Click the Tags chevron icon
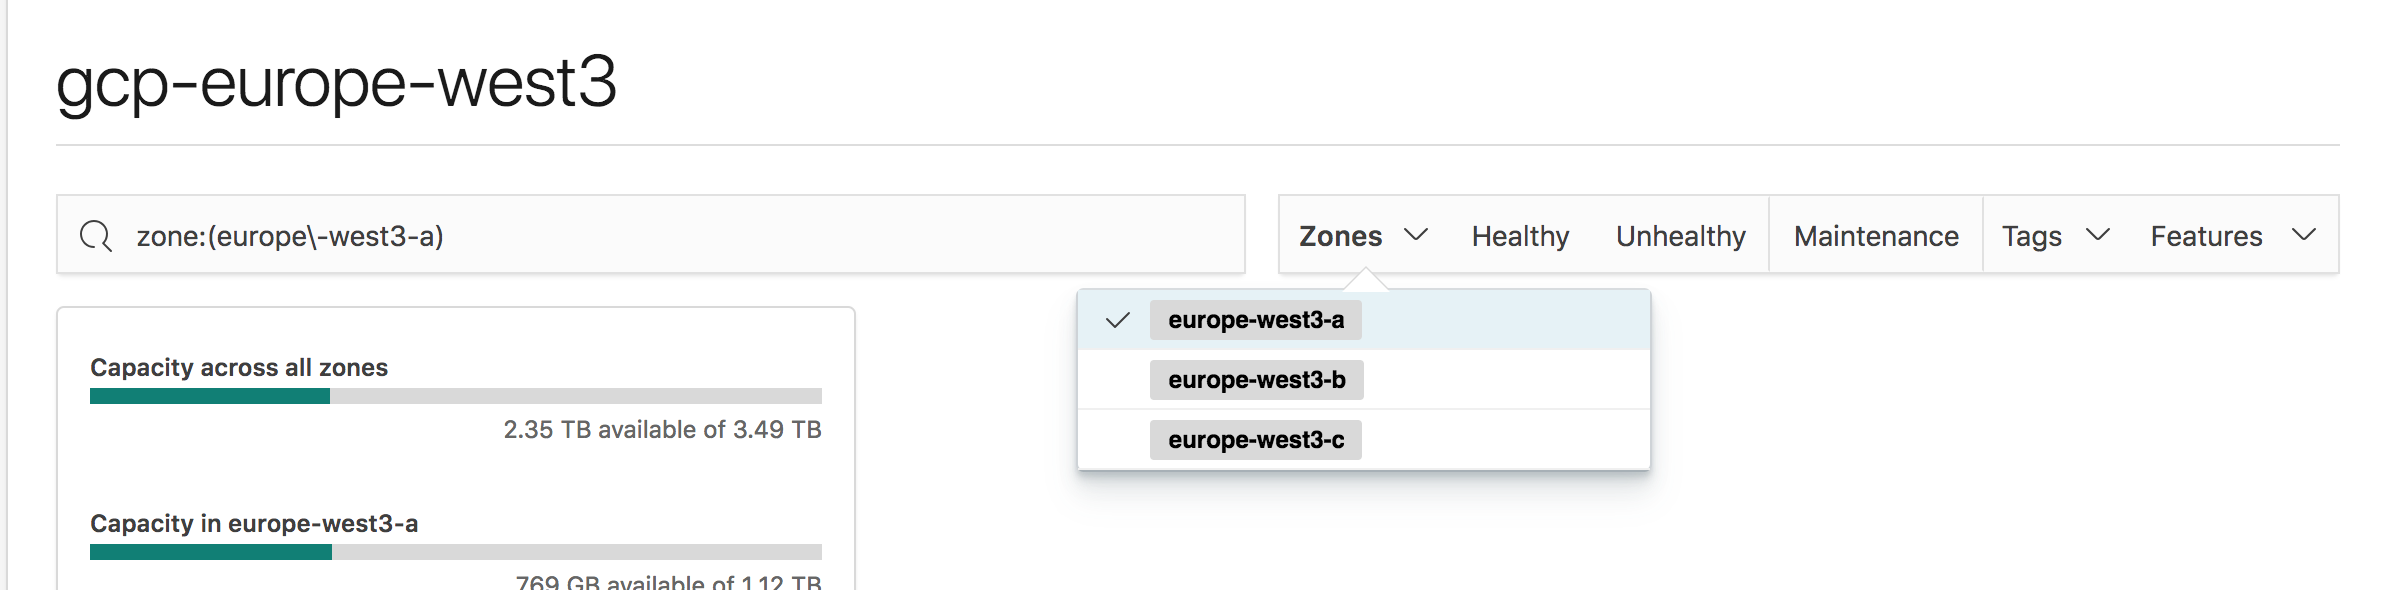This screenshot has height=590, width=2382. [2098, 236]
